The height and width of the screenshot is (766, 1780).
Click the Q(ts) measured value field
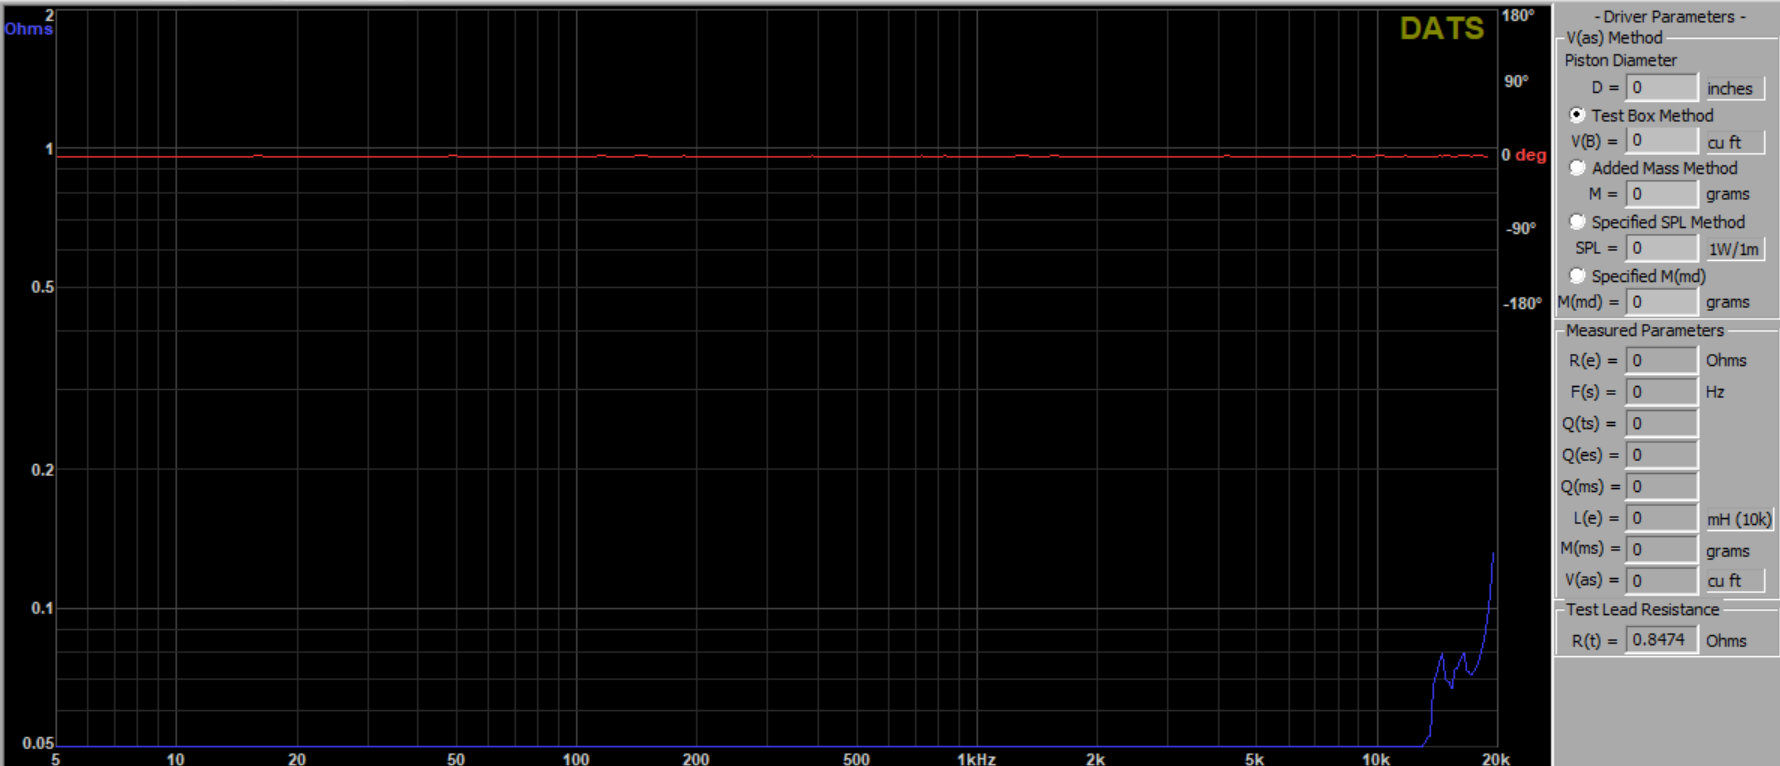pyautogui.click(x=1661, y=424)
